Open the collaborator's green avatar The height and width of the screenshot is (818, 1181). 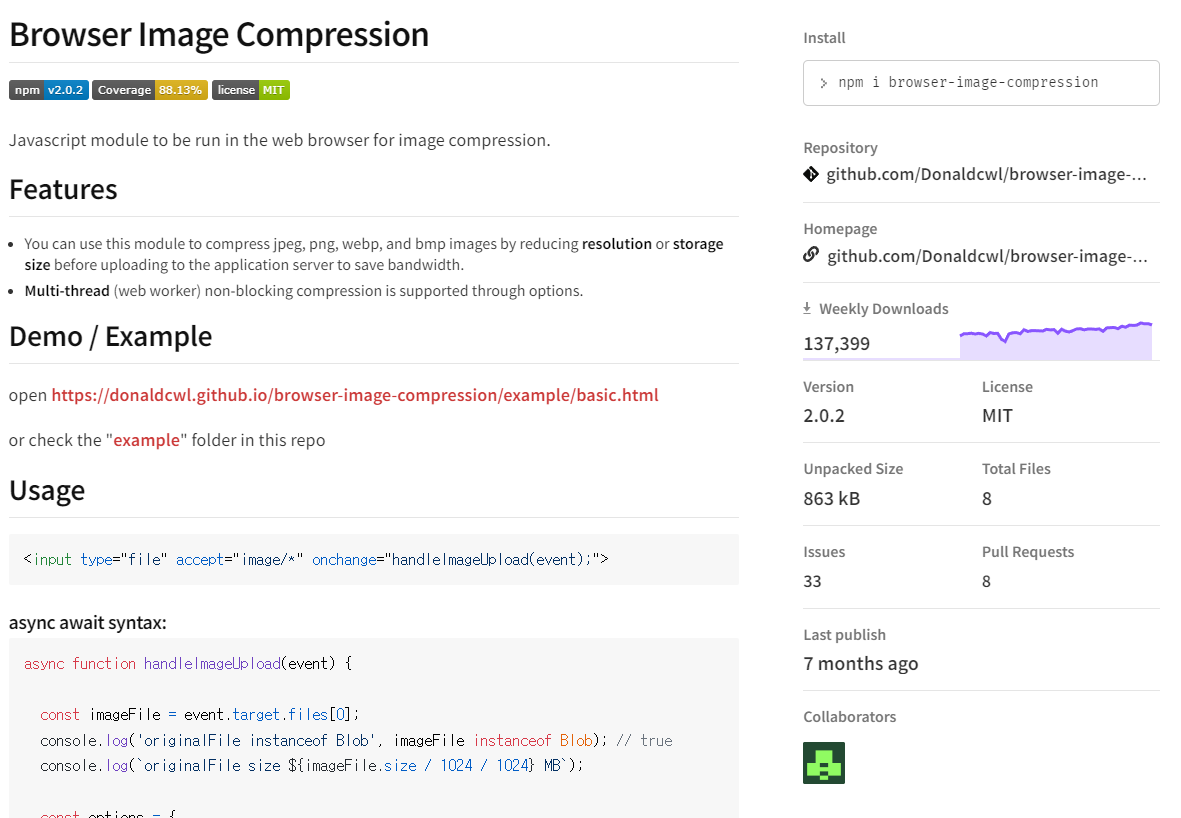pyautogui.click(x=824, y=763)
